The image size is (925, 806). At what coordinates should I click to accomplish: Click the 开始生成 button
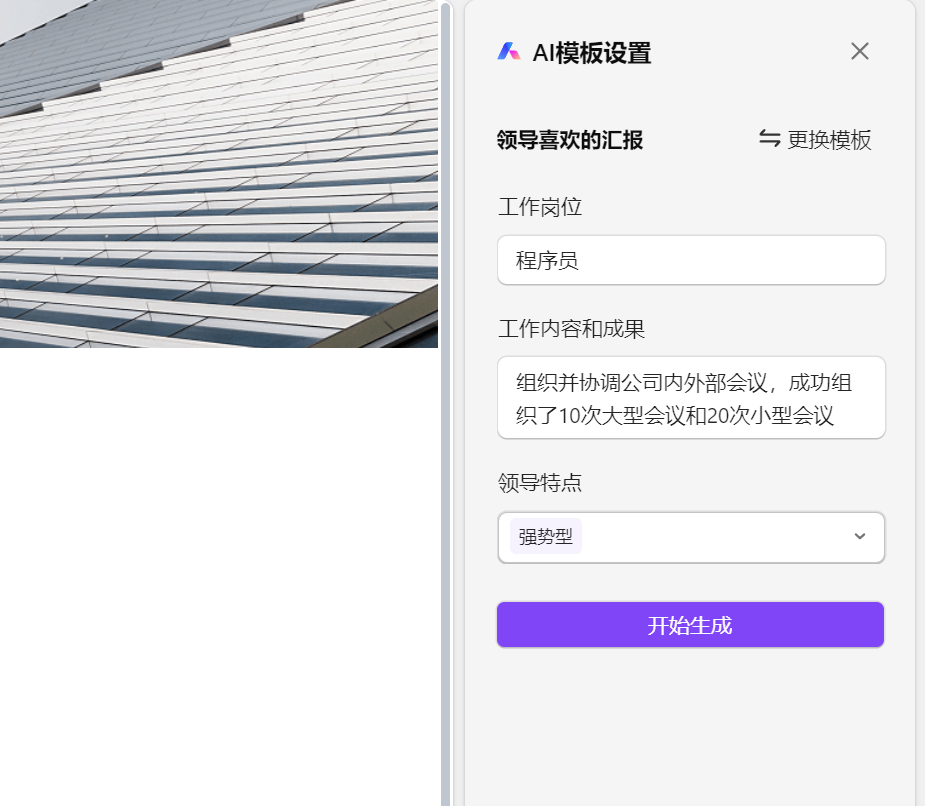point(690,625)
